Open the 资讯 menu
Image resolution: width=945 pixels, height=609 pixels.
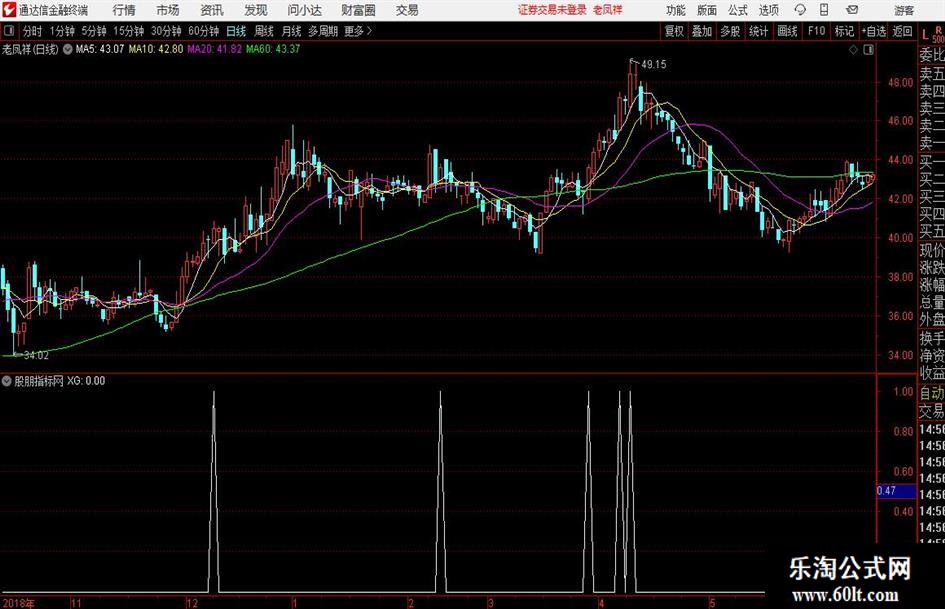(x=212, y=10)
